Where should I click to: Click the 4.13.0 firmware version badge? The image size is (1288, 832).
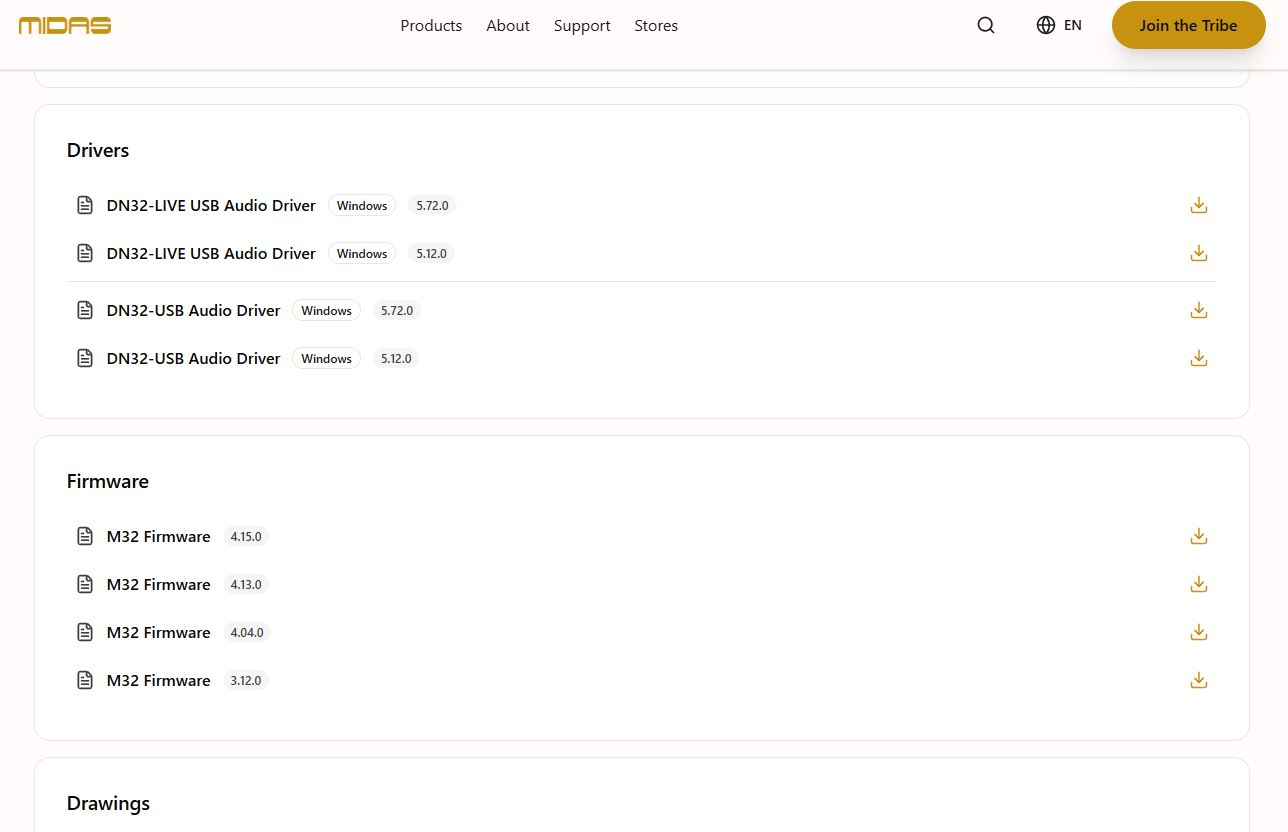click(x=246, y=584)
